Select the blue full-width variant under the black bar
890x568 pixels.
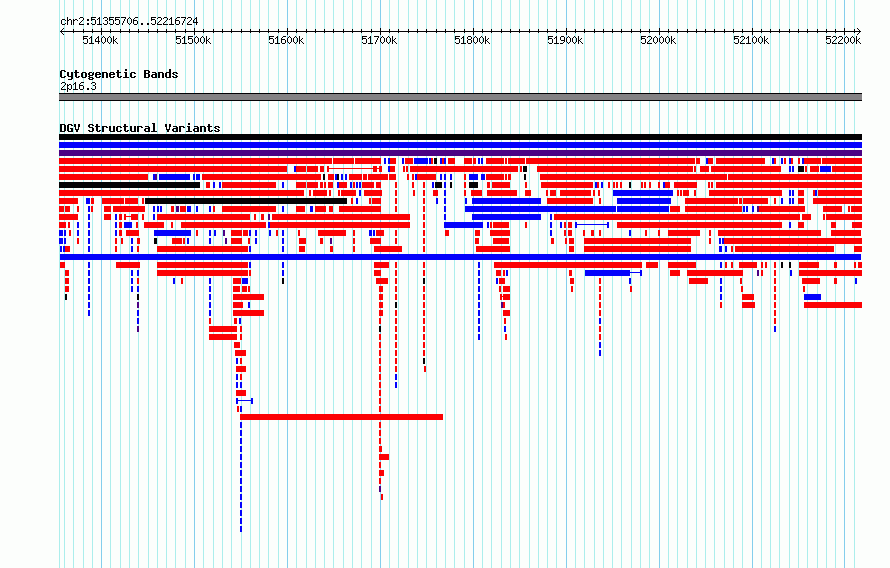tap(460, 145)
